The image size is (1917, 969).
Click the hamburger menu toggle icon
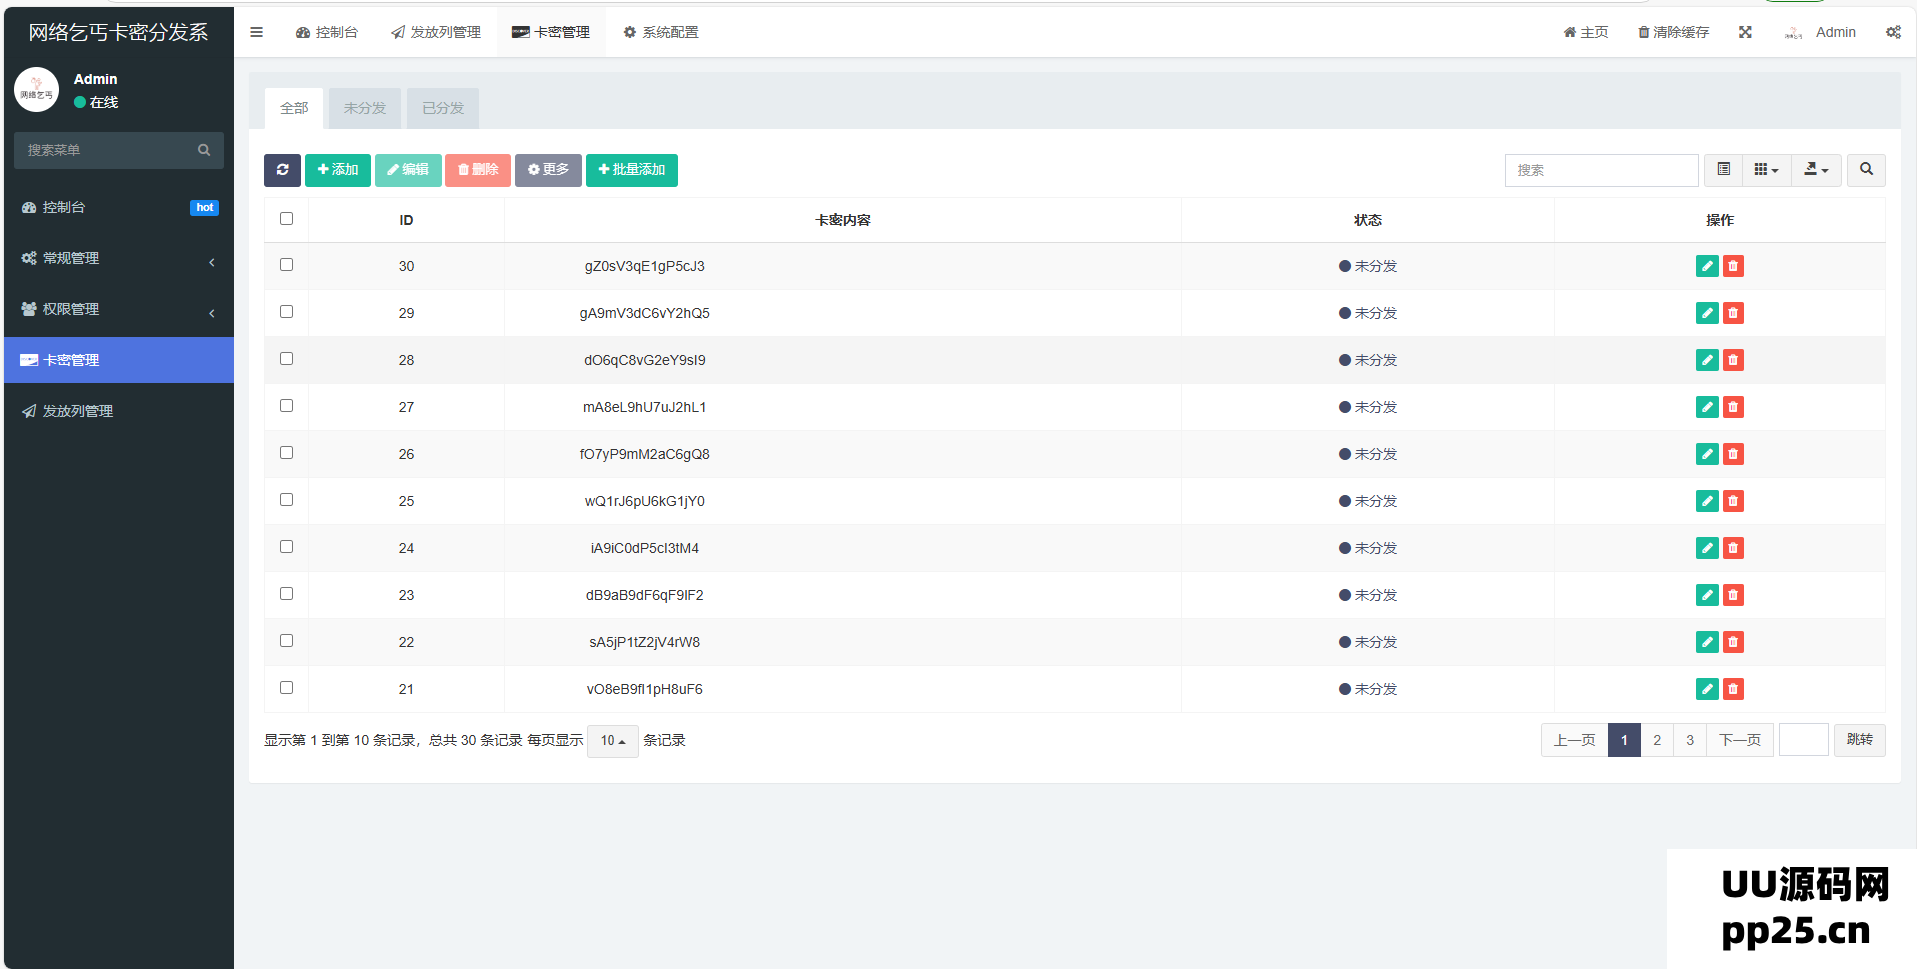pyautogui.click(x=256, y=32)
